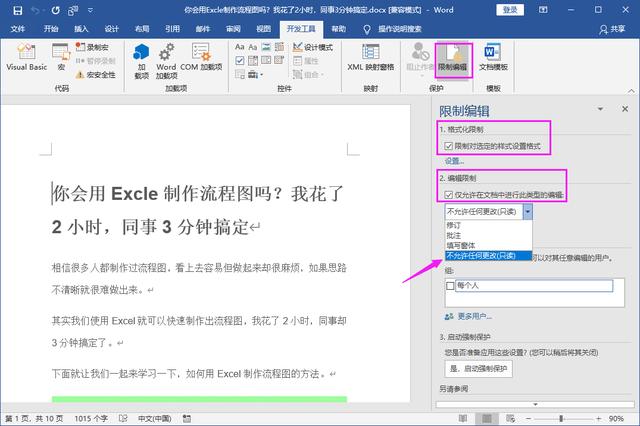Click the 1015 个字 word count

click(x=91, y=418)
